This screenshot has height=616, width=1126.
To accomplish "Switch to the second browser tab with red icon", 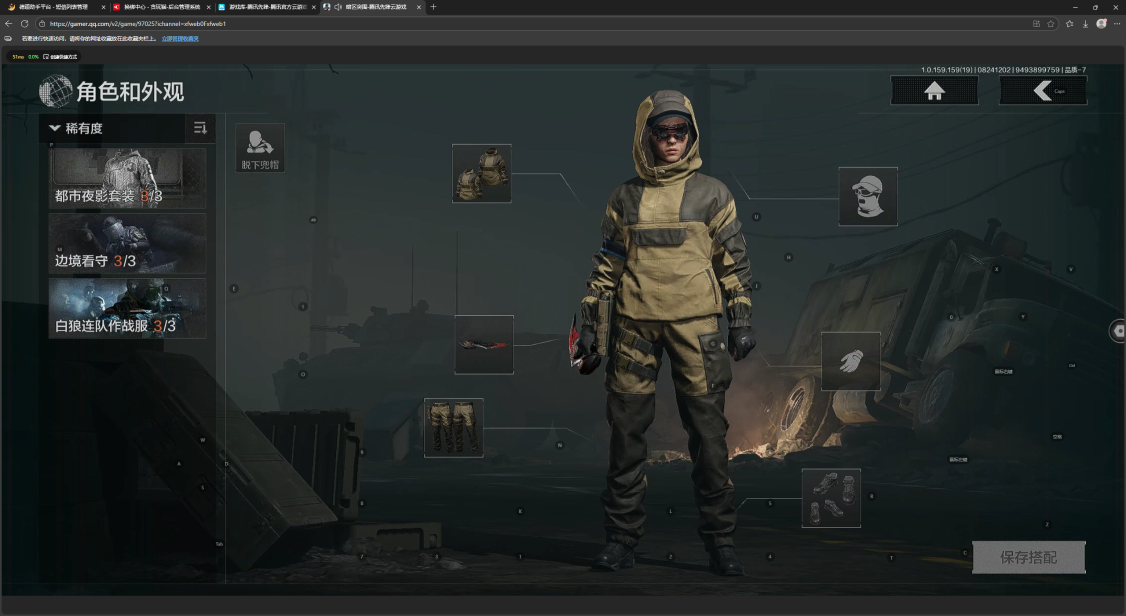I will click(161, 6).
